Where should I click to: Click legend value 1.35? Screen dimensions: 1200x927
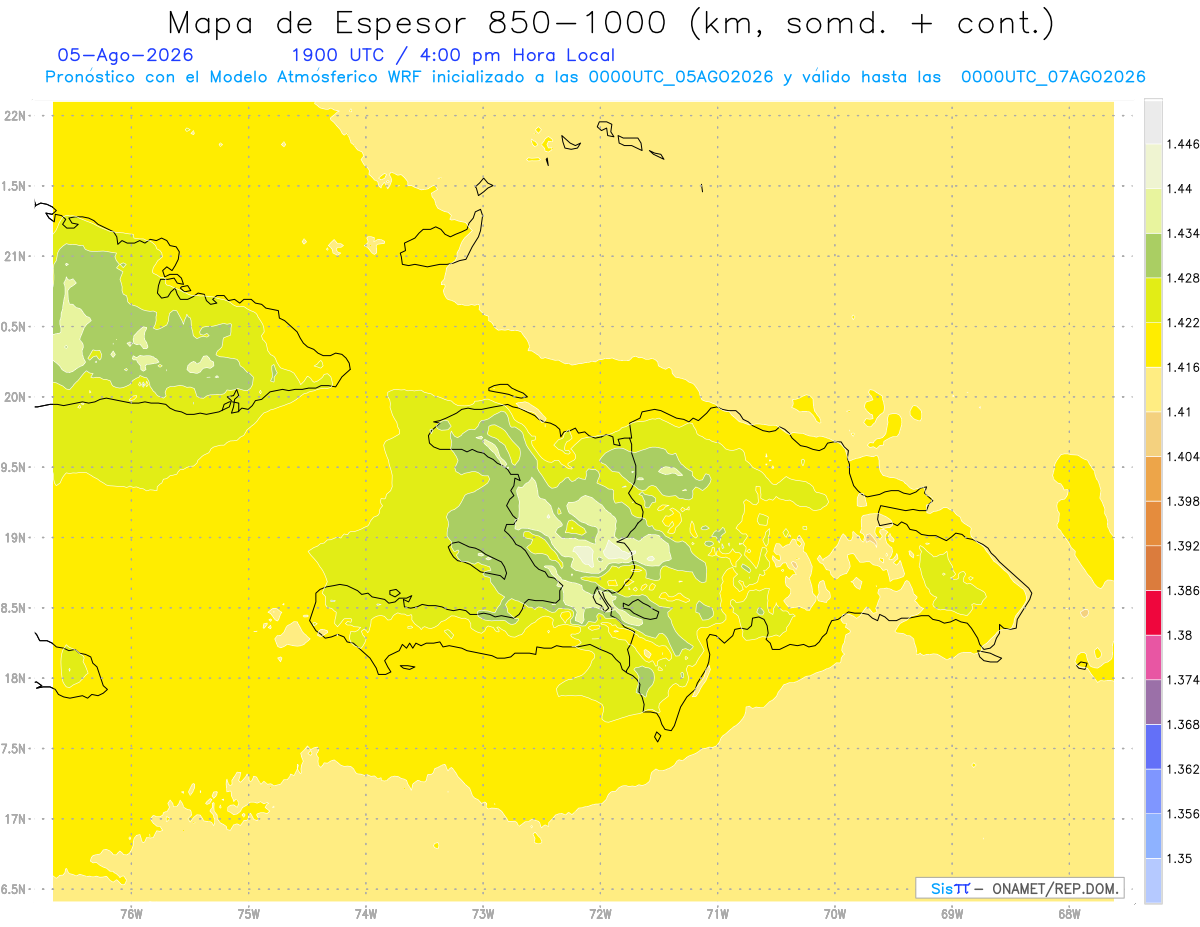1181,858
